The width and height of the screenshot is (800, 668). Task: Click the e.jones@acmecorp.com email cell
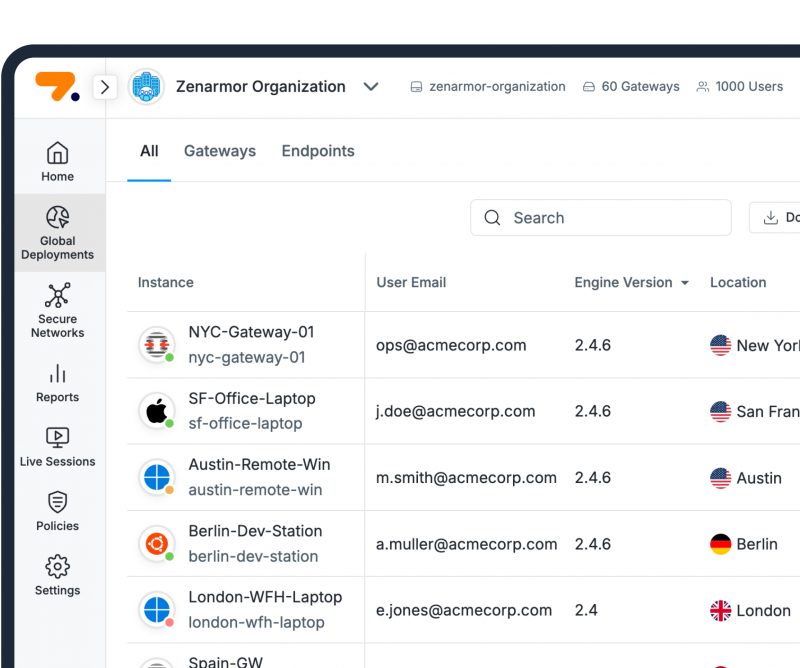point(464,610)
